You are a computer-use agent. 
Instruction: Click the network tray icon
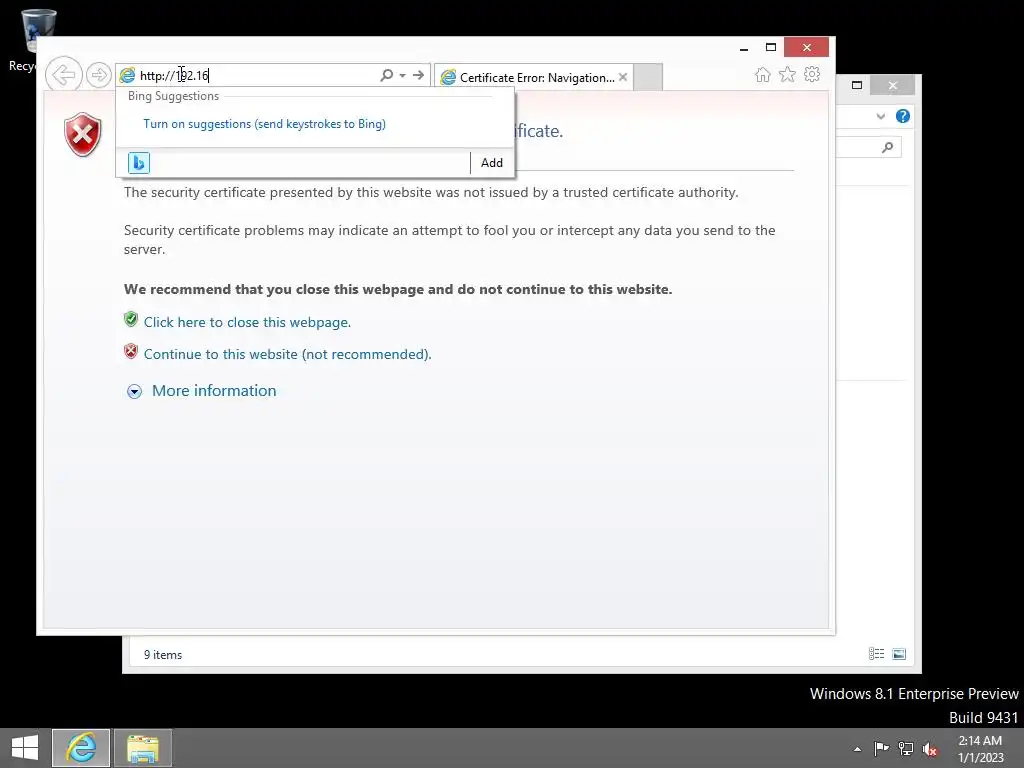point(906,748)
